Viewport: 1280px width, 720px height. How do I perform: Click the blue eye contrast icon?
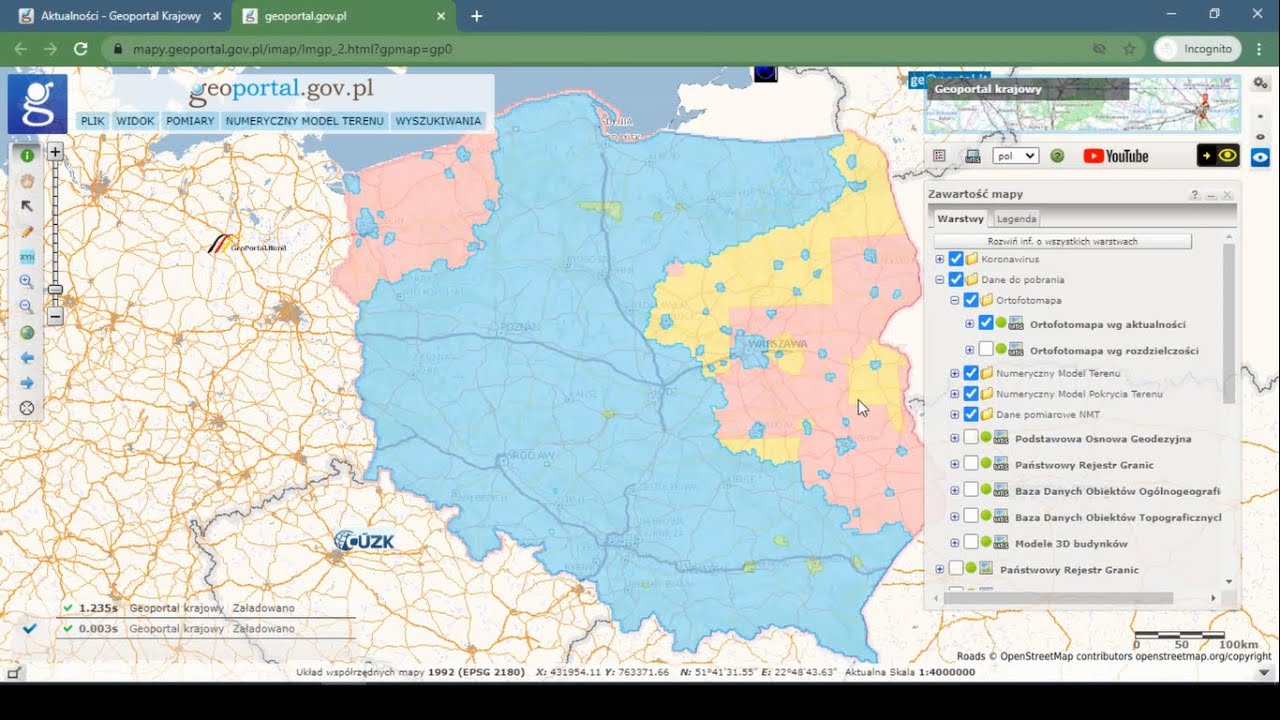[1260, 157]
